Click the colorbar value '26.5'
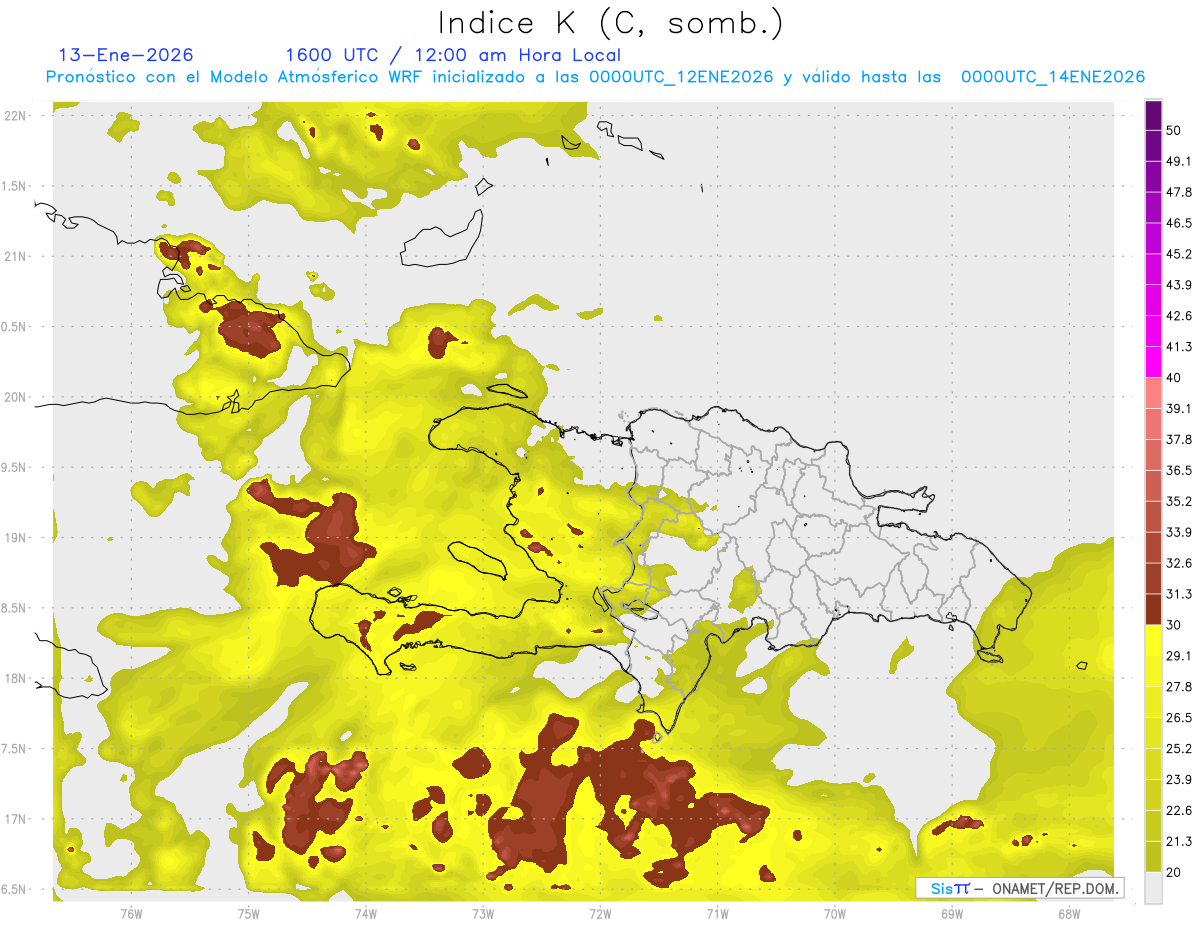This screenshot has height=927, width=1200. (x=1179, y=718)
